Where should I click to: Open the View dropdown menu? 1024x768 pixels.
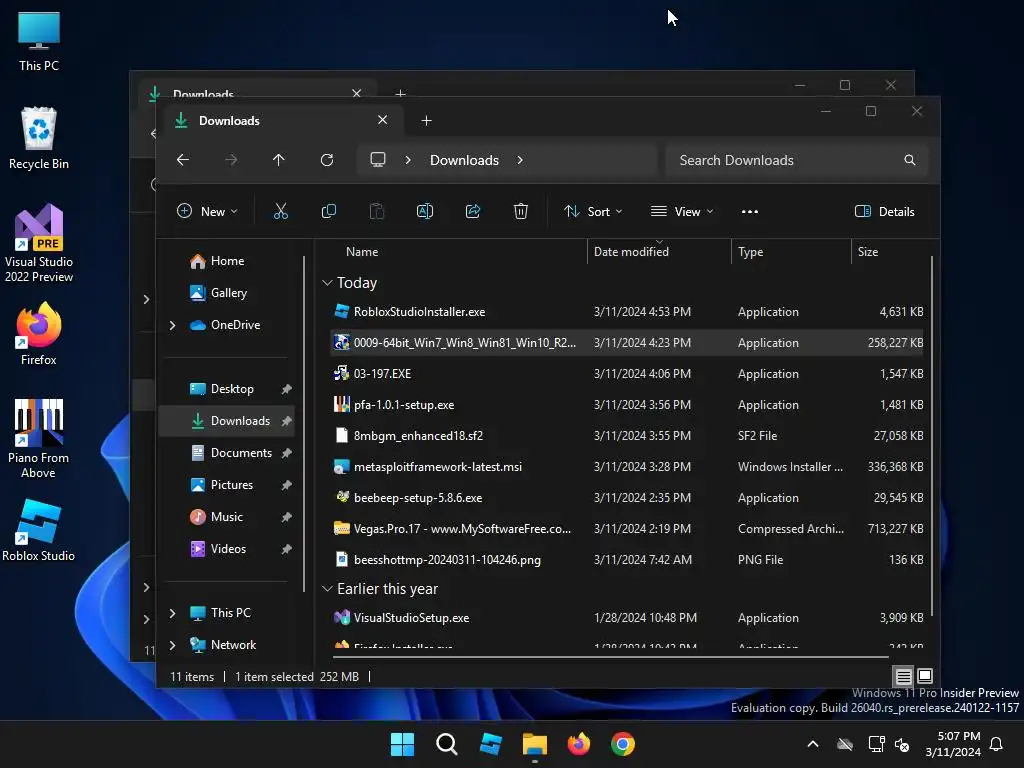point(682,211)
